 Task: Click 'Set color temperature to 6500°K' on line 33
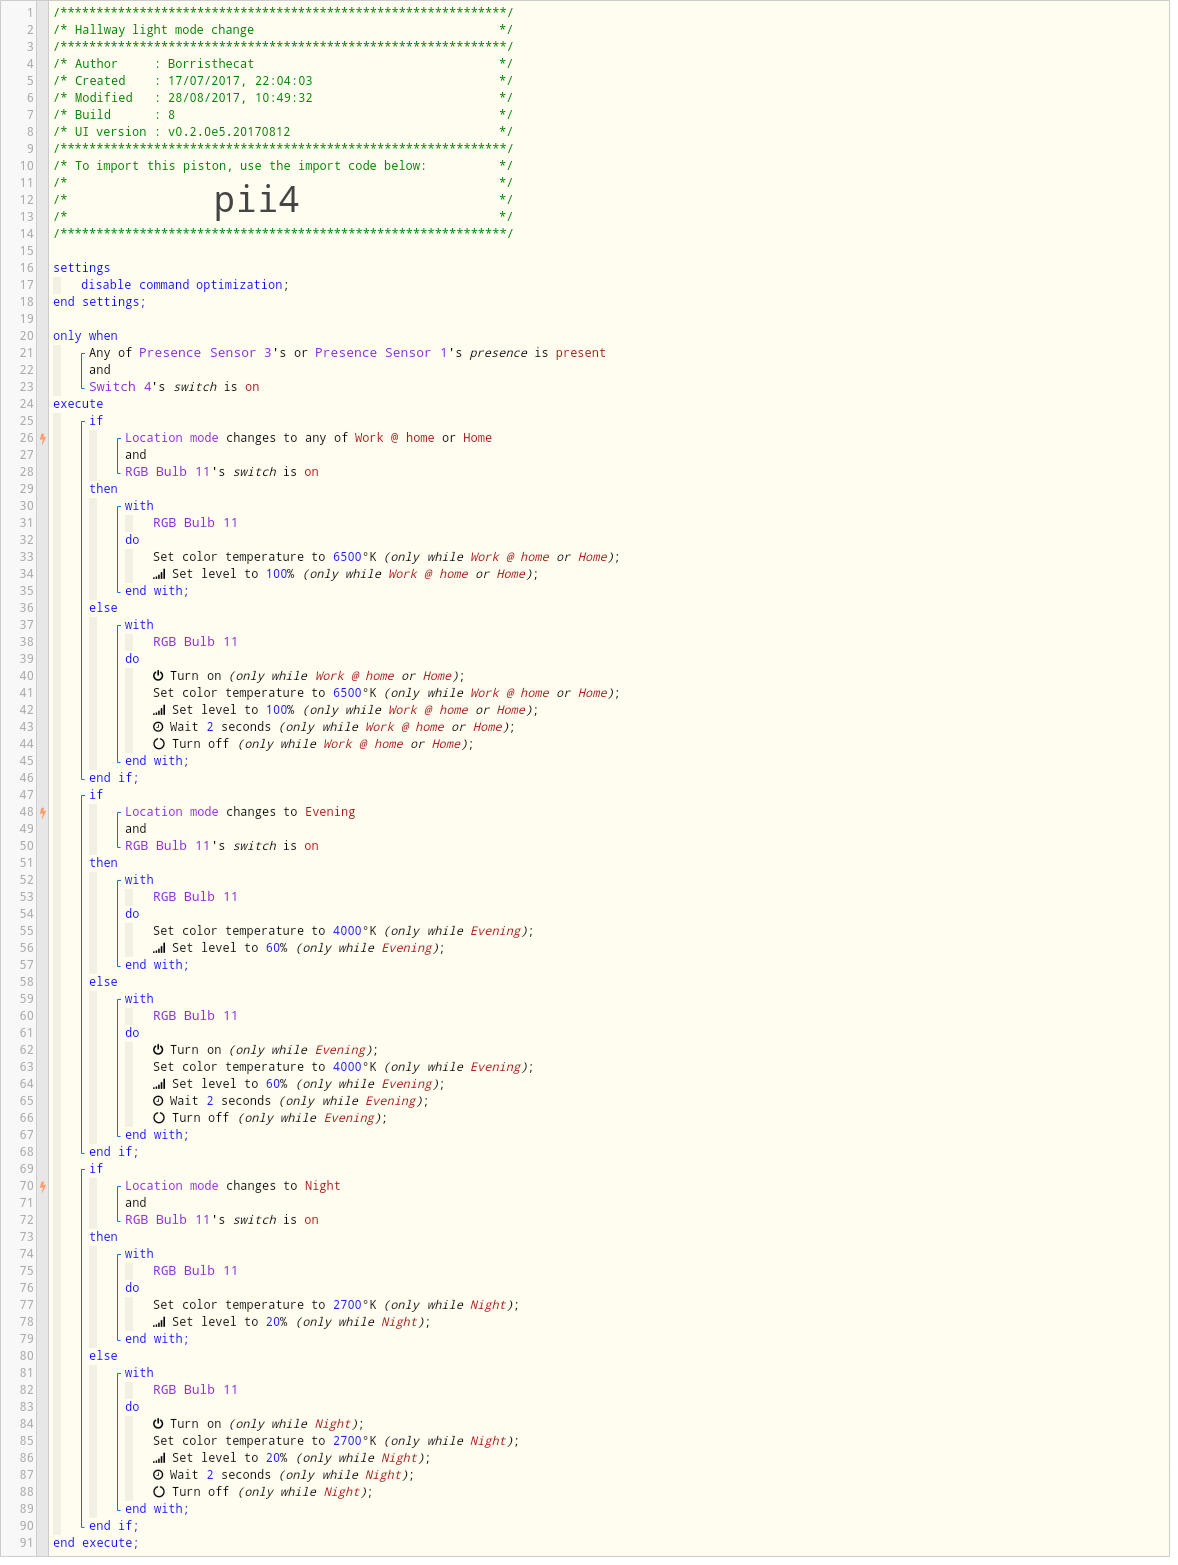point(265,557)
